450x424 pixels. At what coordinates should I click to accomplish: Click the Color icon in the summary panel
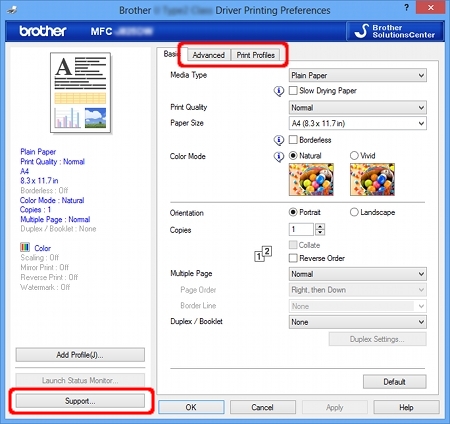tap(25, 247)
